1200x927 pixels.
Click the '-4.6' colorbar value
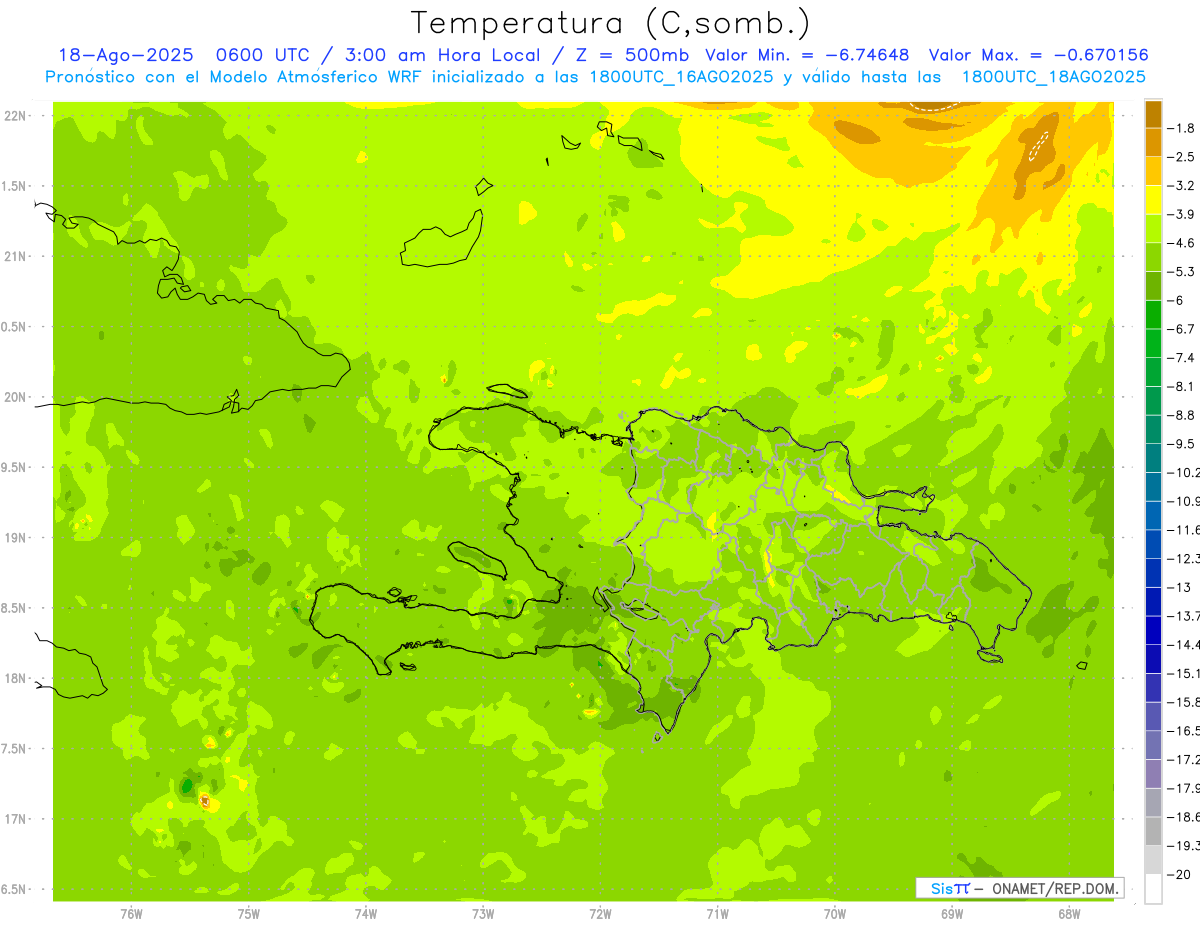tap(1181, 243)
